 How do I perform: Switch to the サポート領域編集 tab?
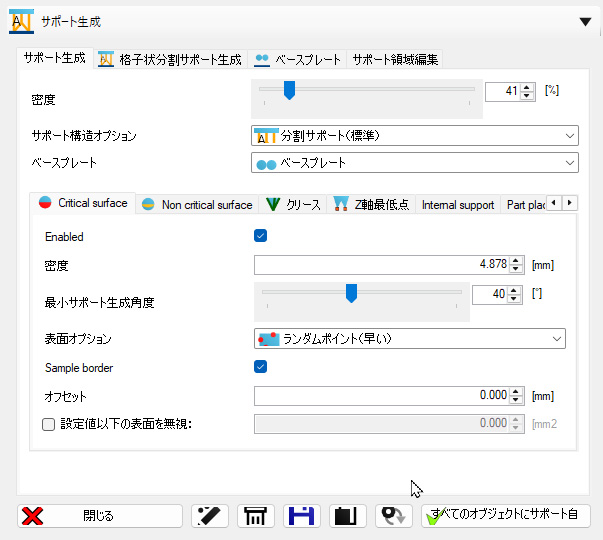pyautogui.click(x=395, y=60)
